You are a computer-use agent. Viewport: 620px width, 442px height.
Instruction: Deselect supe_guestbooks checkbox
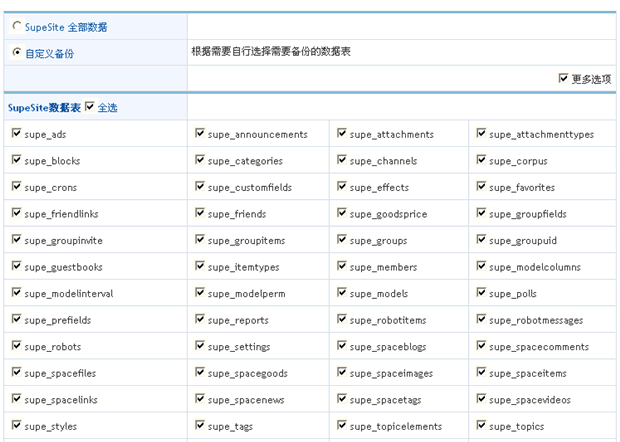pyautogui.click(x=16, y=265)
